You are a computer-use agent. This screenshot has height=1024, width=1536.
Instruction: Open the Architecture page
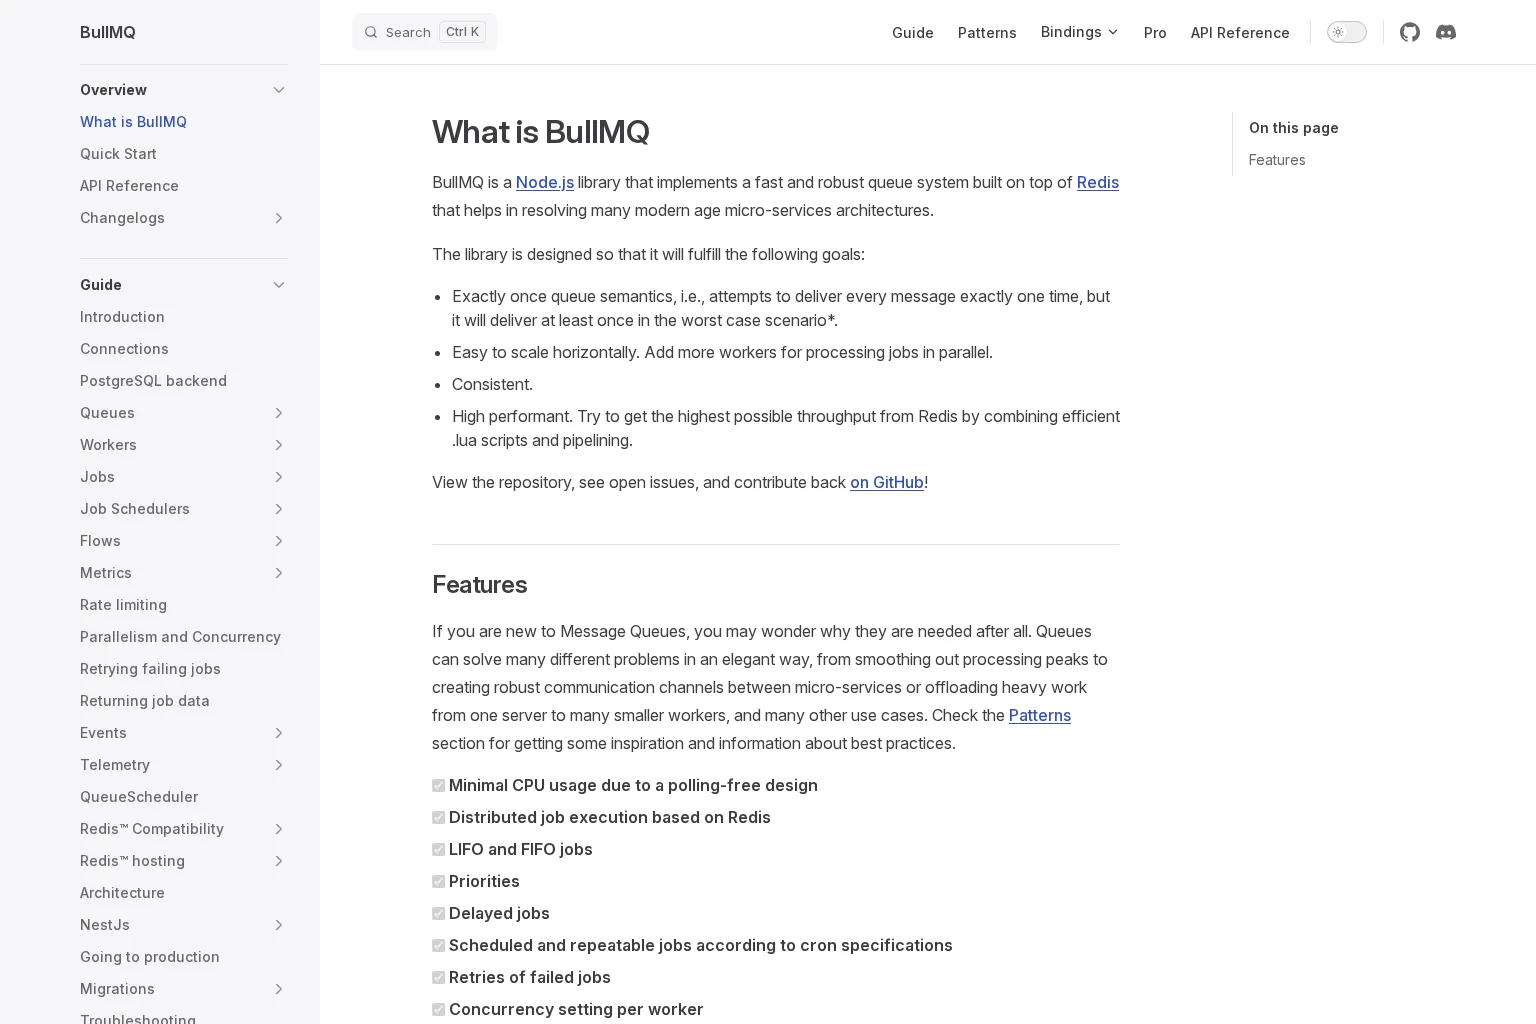tap(122, 893)
